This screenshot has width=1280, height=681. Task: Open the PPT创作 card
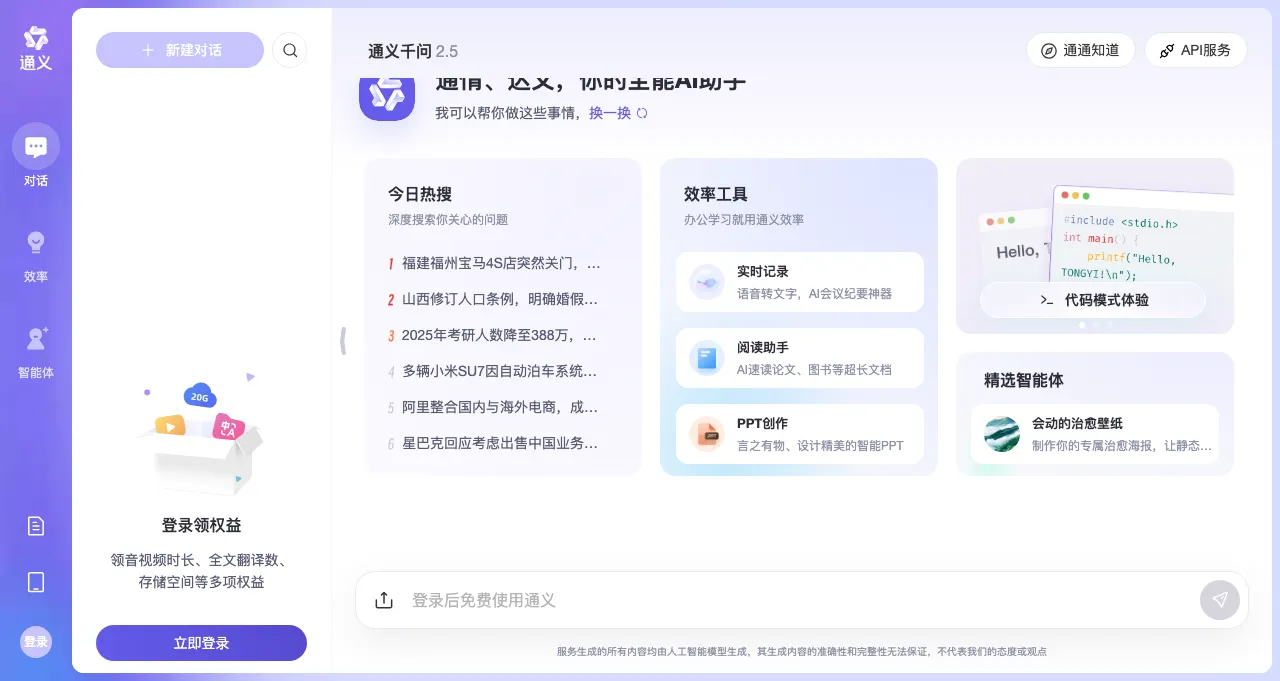coord(800,434)
